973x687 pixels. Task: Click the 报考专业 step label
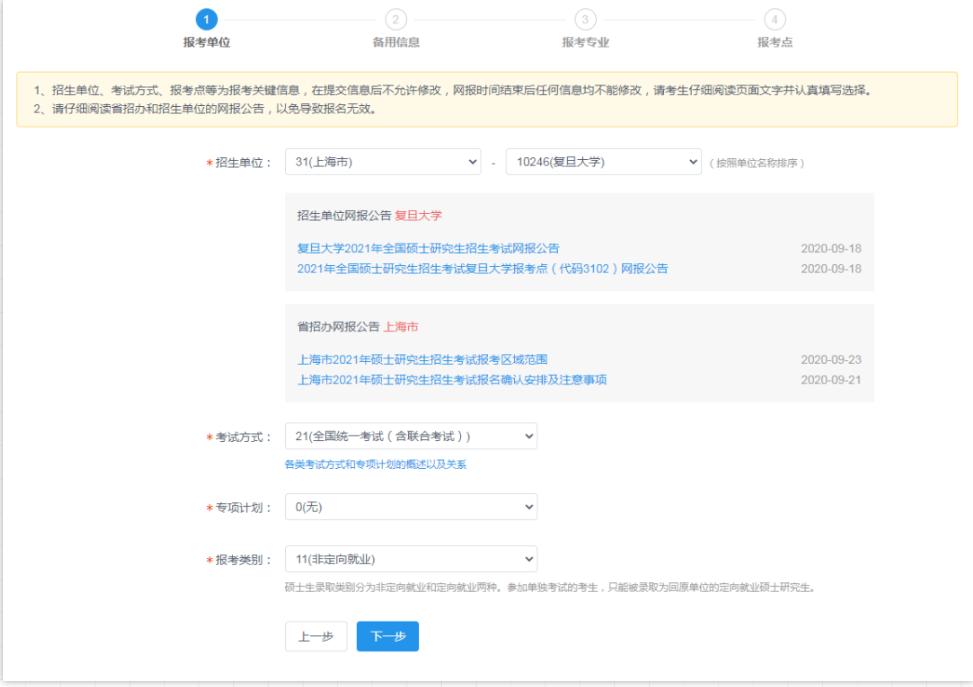coord(585,42)
